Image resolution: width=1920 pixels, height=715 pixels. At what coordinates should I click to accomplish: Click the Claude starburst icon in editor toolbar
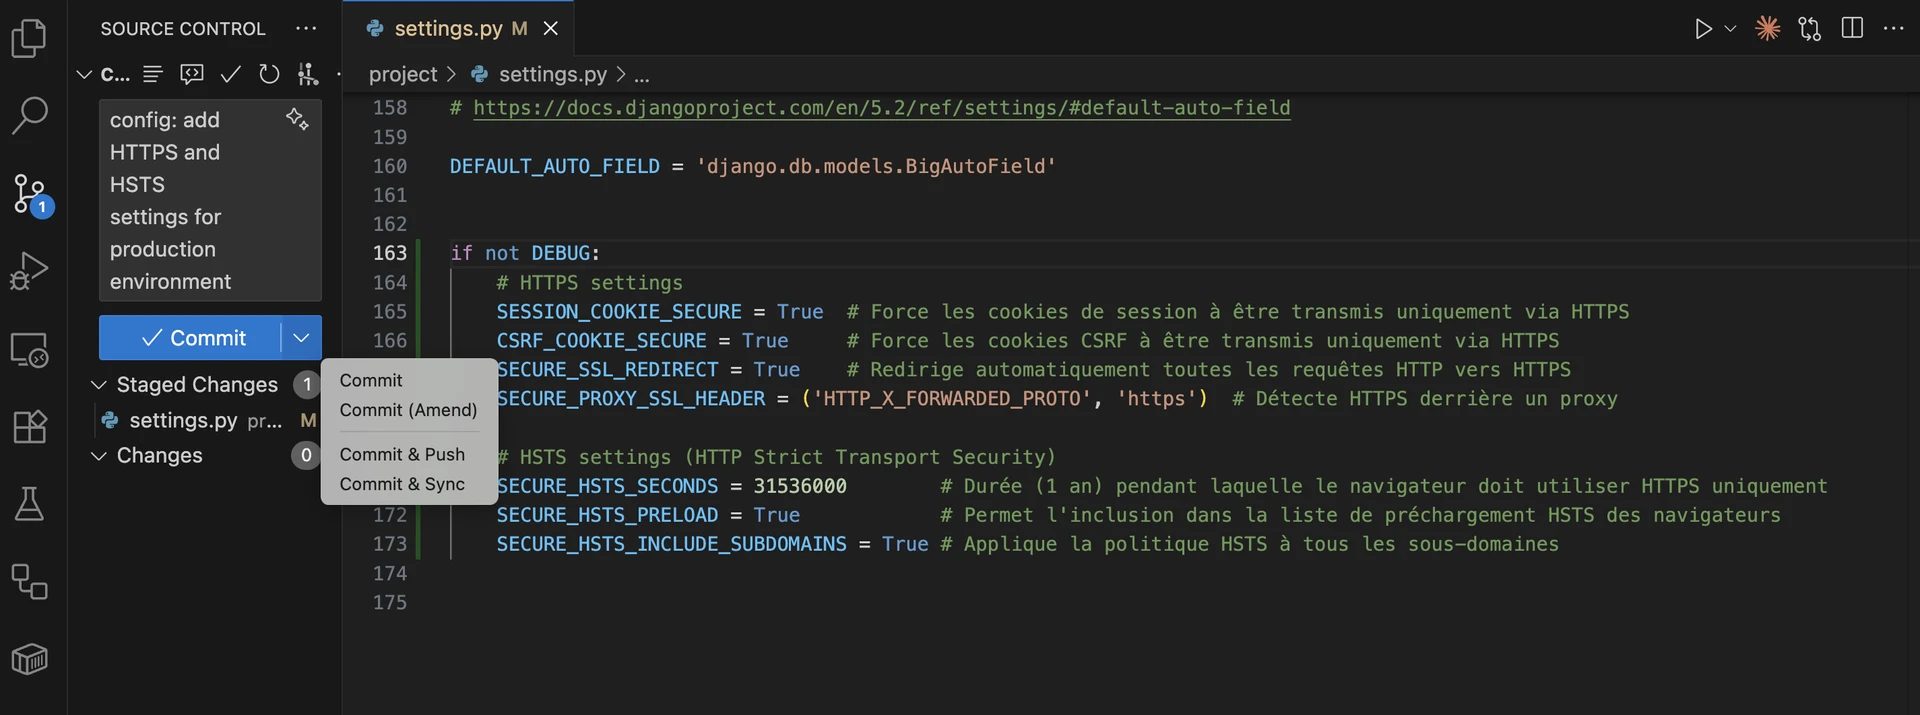[x=1767, y=29]
